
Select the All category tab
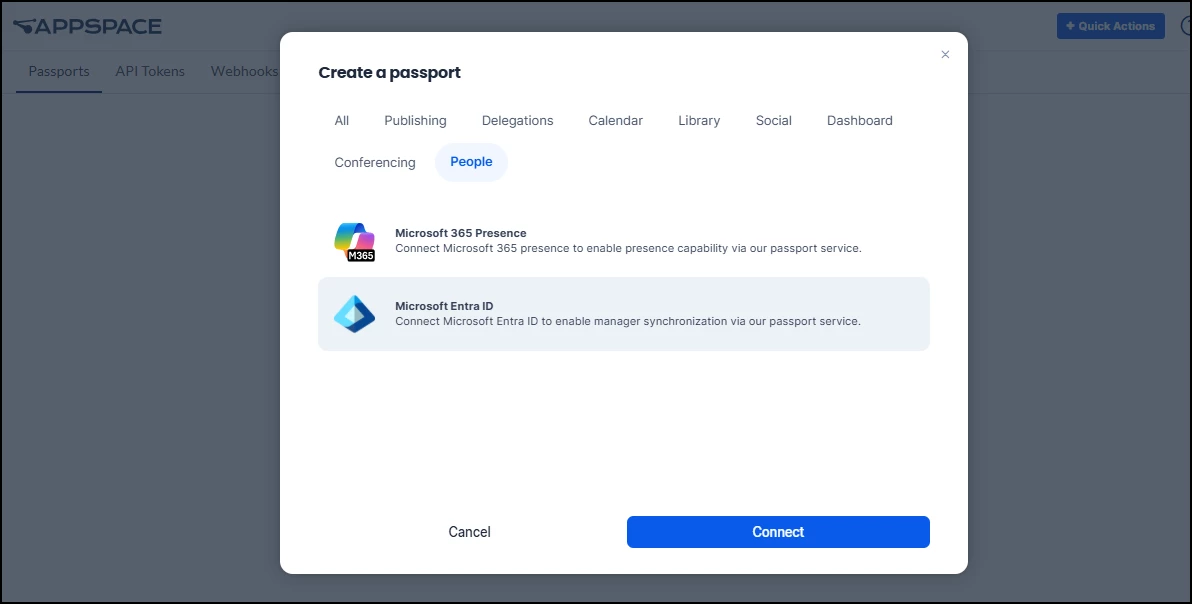[x=341, y=121]
